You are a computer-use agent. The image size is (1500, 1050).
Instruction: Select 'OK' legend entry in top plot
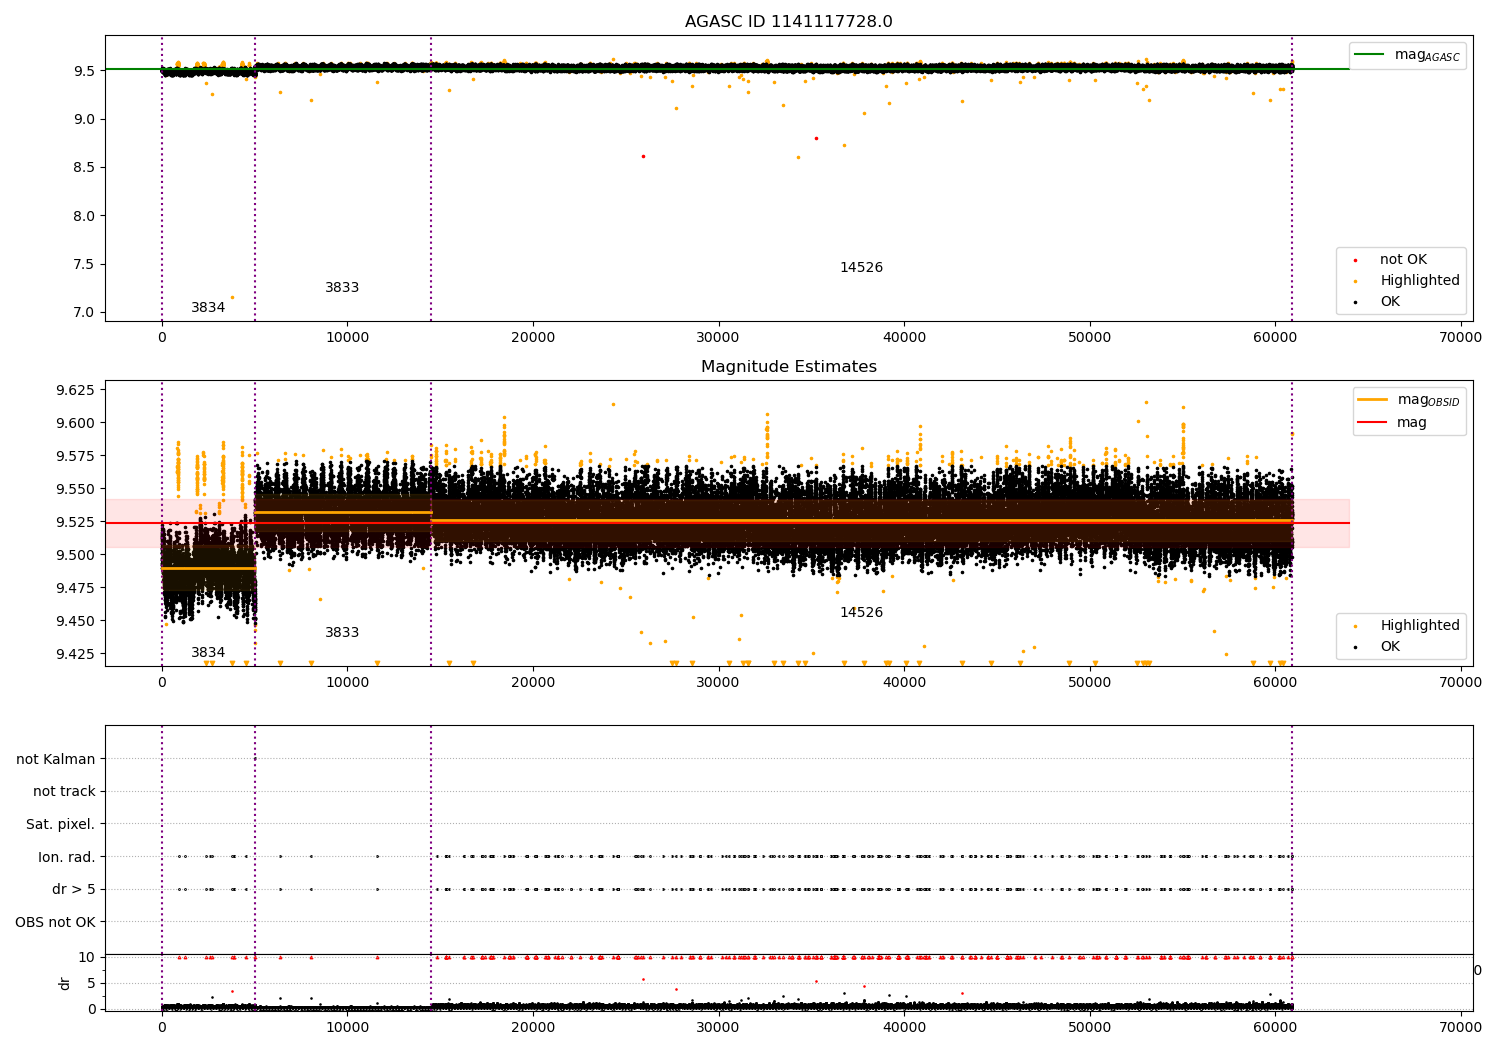(x=1390, y=302)
